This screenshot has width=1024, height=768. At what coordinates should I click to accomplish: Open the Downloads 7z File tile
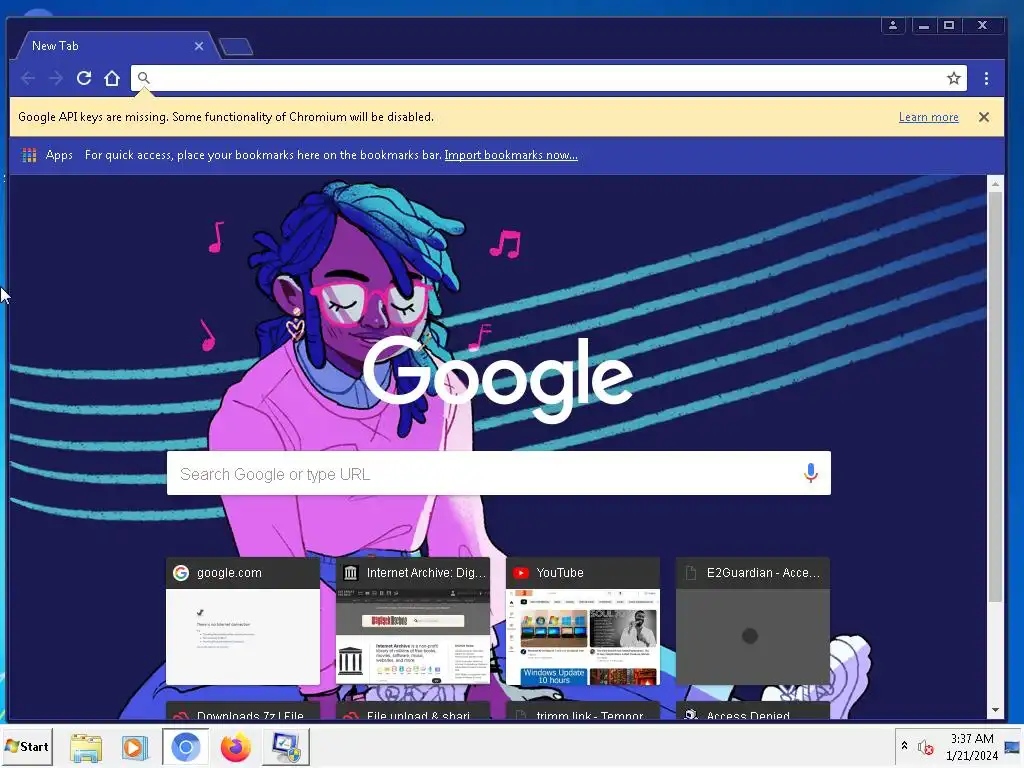[243, 711]
